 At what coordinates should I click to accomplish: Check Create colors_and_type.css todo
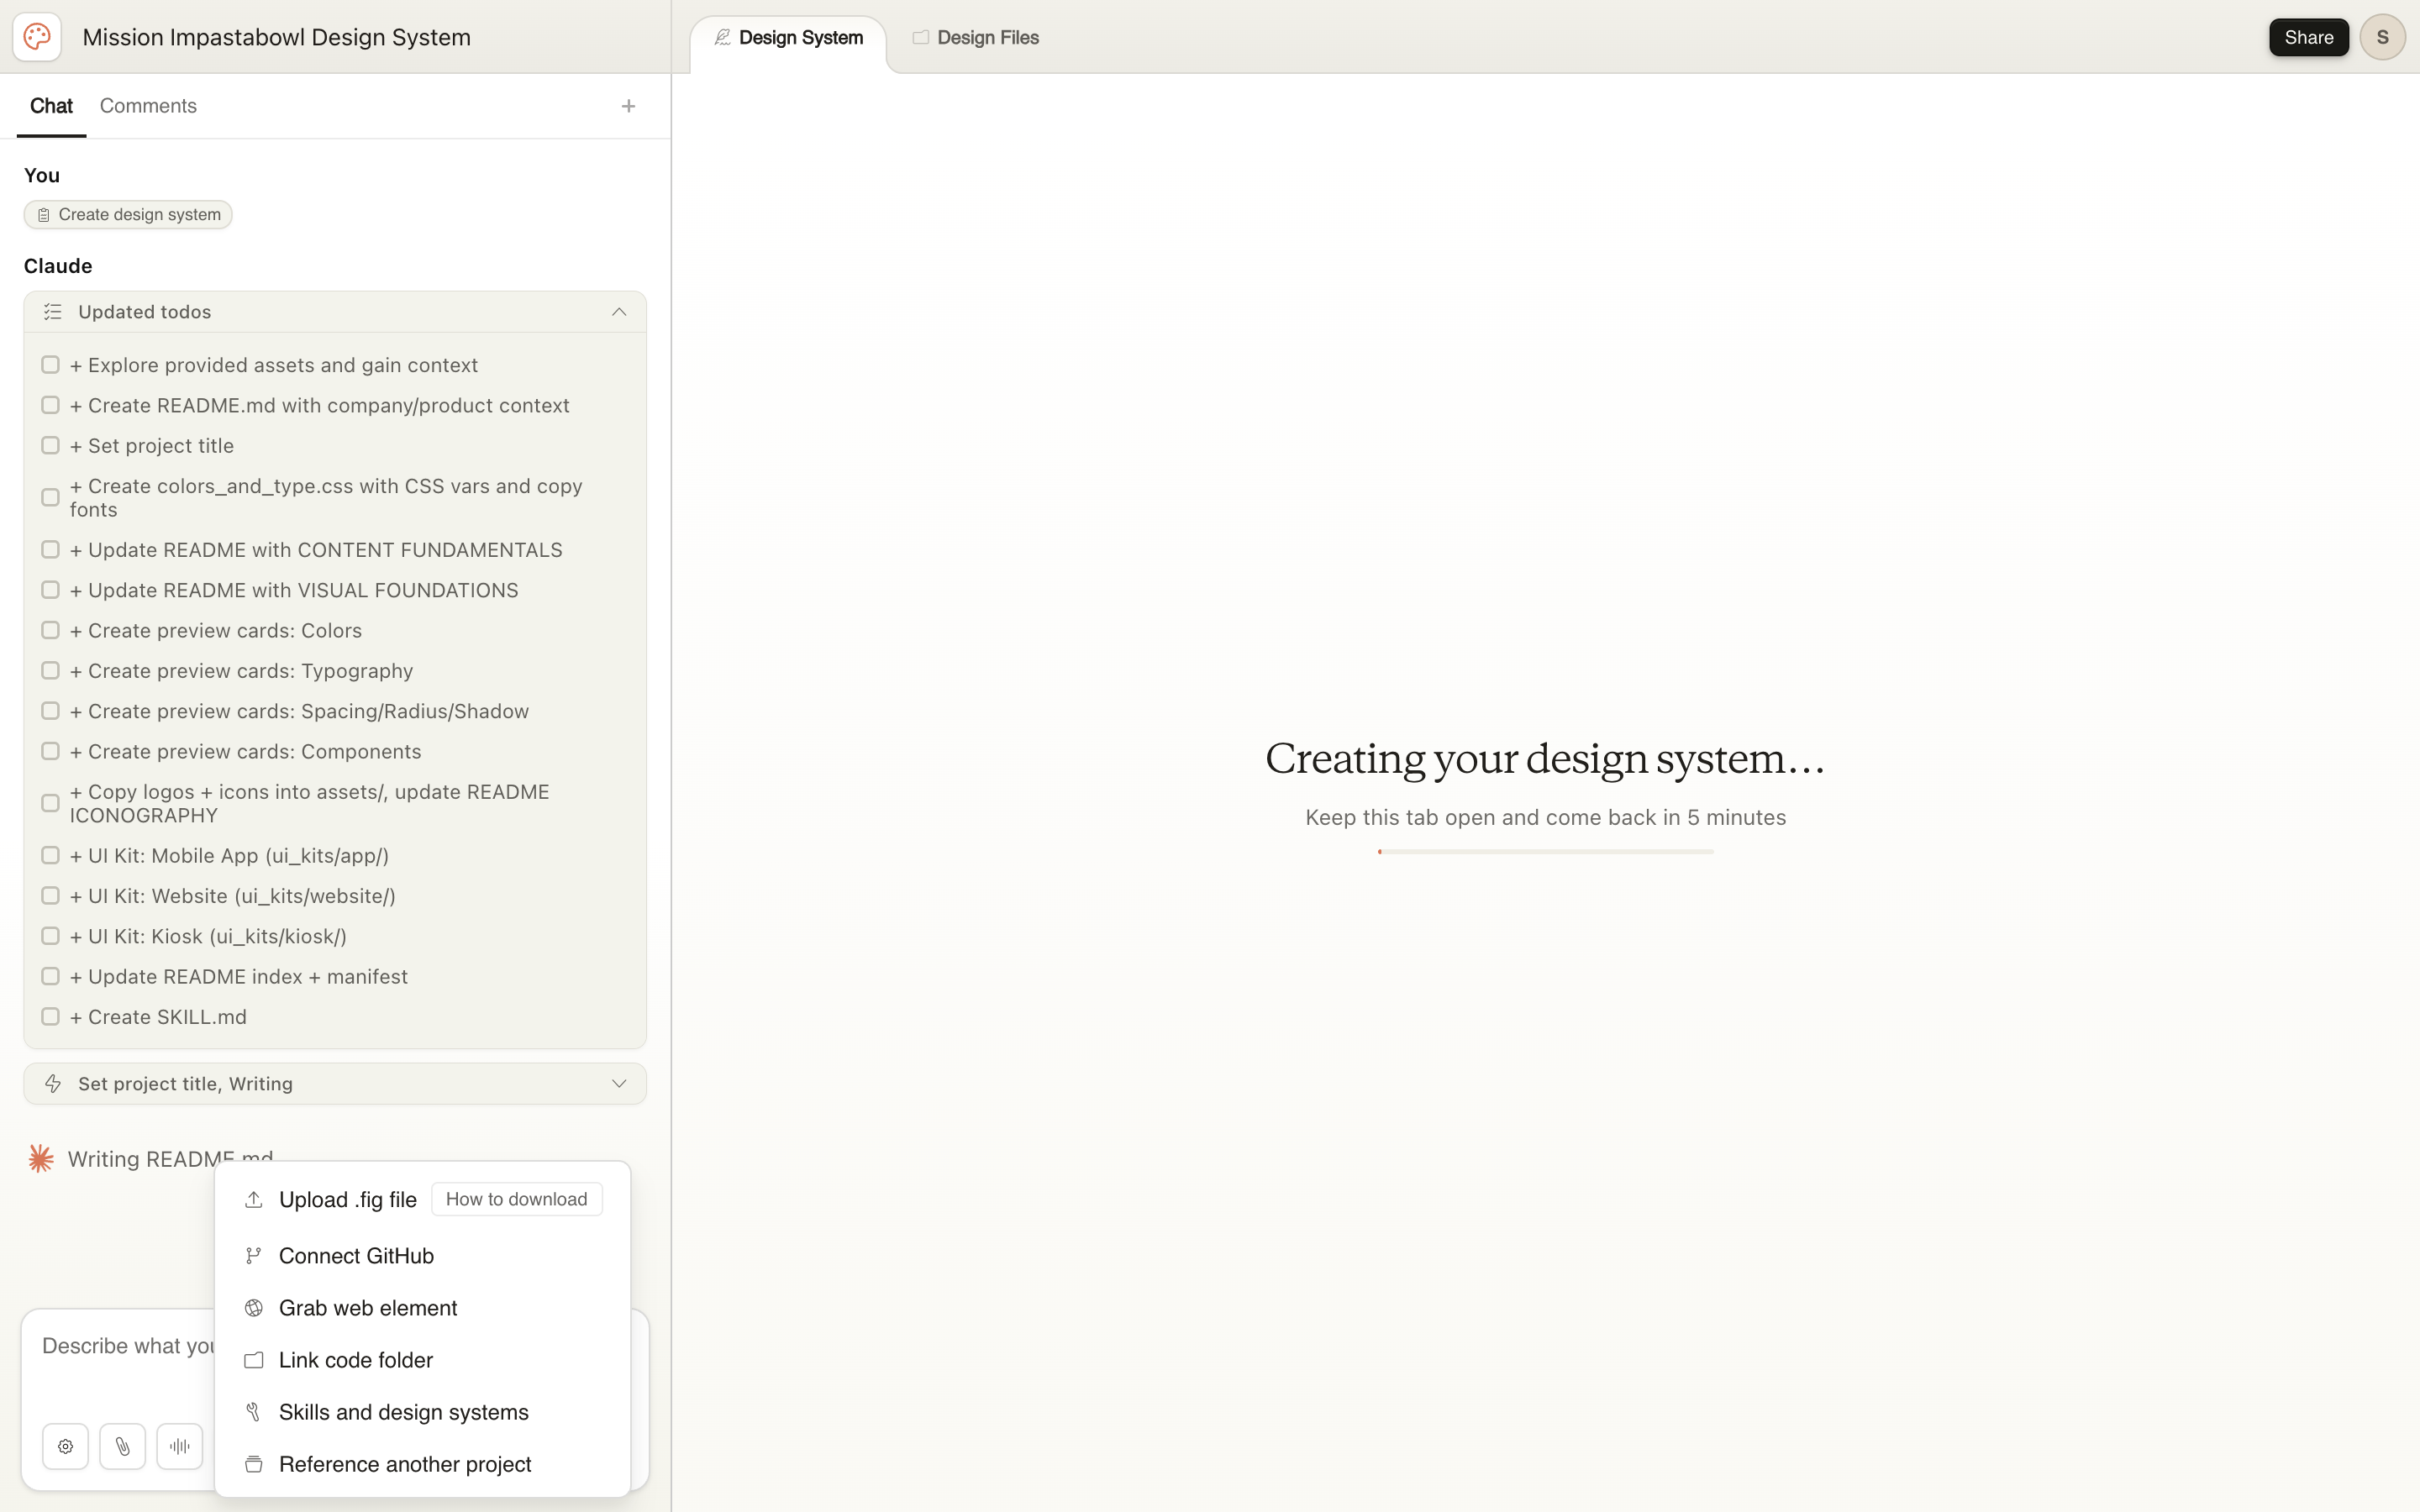coord(50,497)
